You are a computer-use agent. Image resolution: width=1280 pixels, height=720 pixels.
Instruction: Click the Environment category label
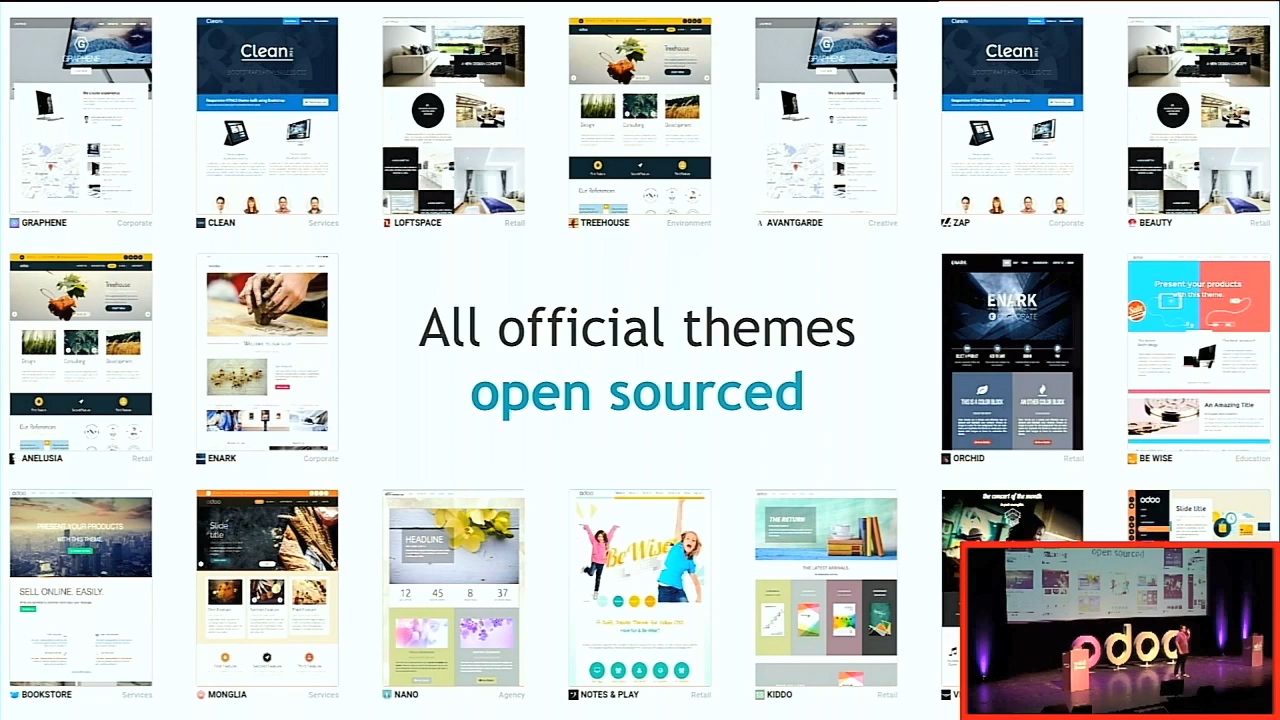click(688, 223)
